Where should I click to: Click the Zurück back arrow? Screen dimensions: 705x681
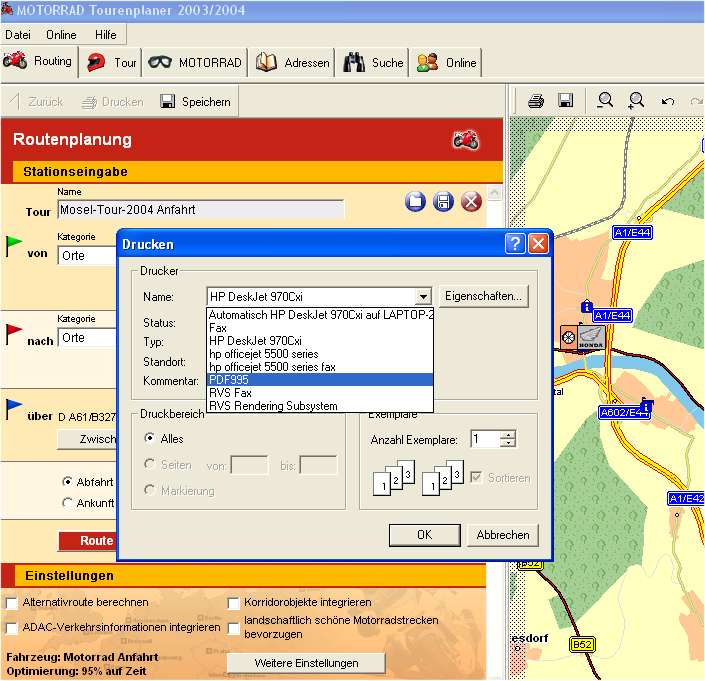36,102
